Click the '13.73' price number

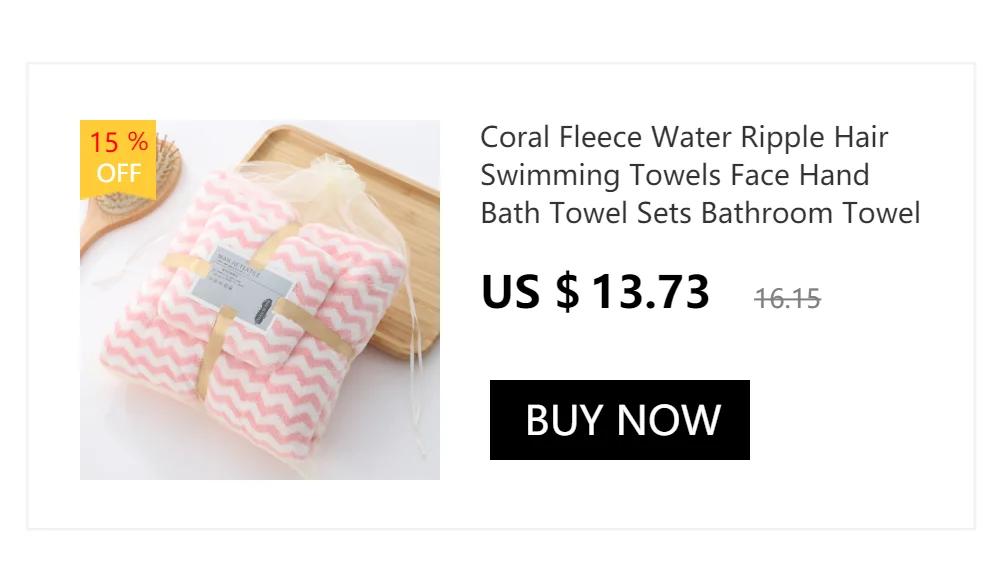coord(650,292)
